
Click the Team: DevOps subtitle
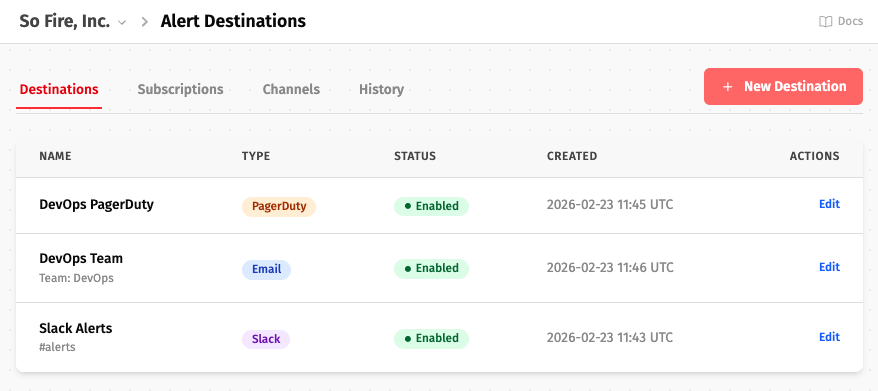(x=76, y=278)
